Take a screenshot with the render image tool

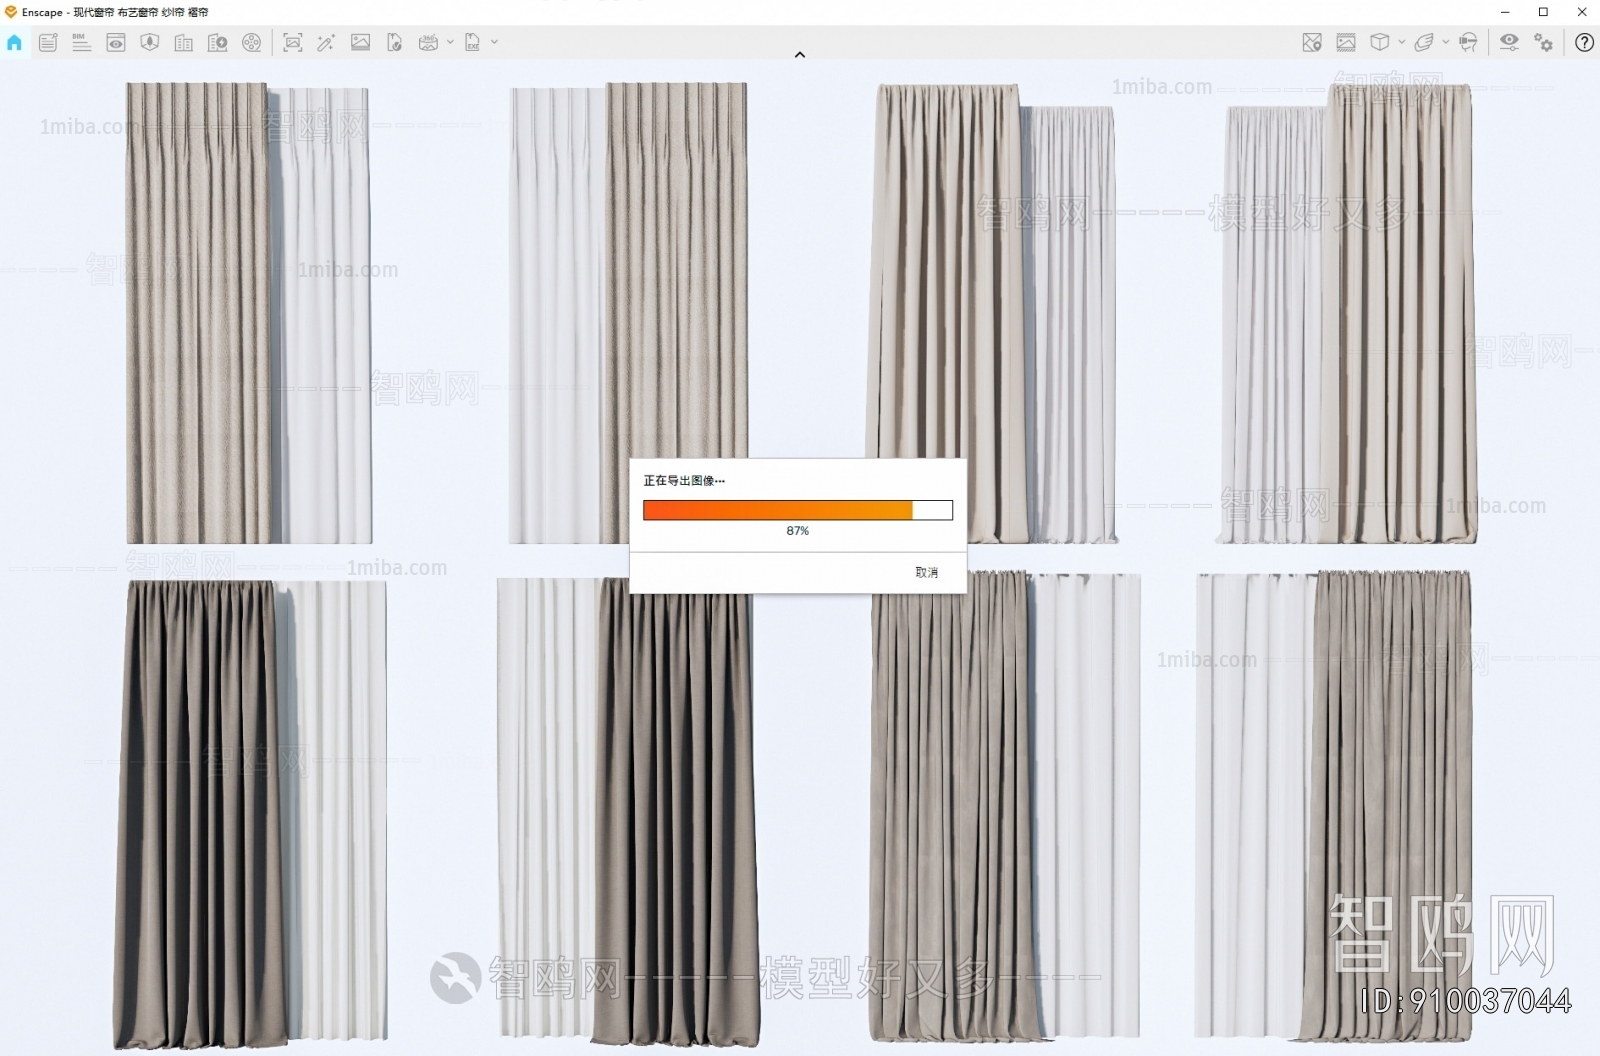pos(292,43)
